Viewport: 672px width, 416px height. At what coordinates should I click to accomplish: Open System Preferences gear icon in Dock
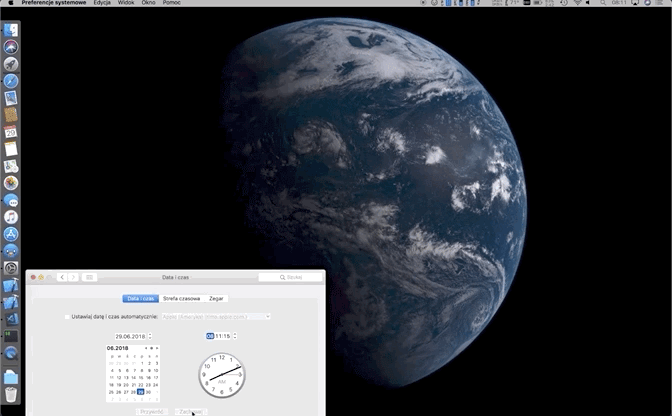11,268
